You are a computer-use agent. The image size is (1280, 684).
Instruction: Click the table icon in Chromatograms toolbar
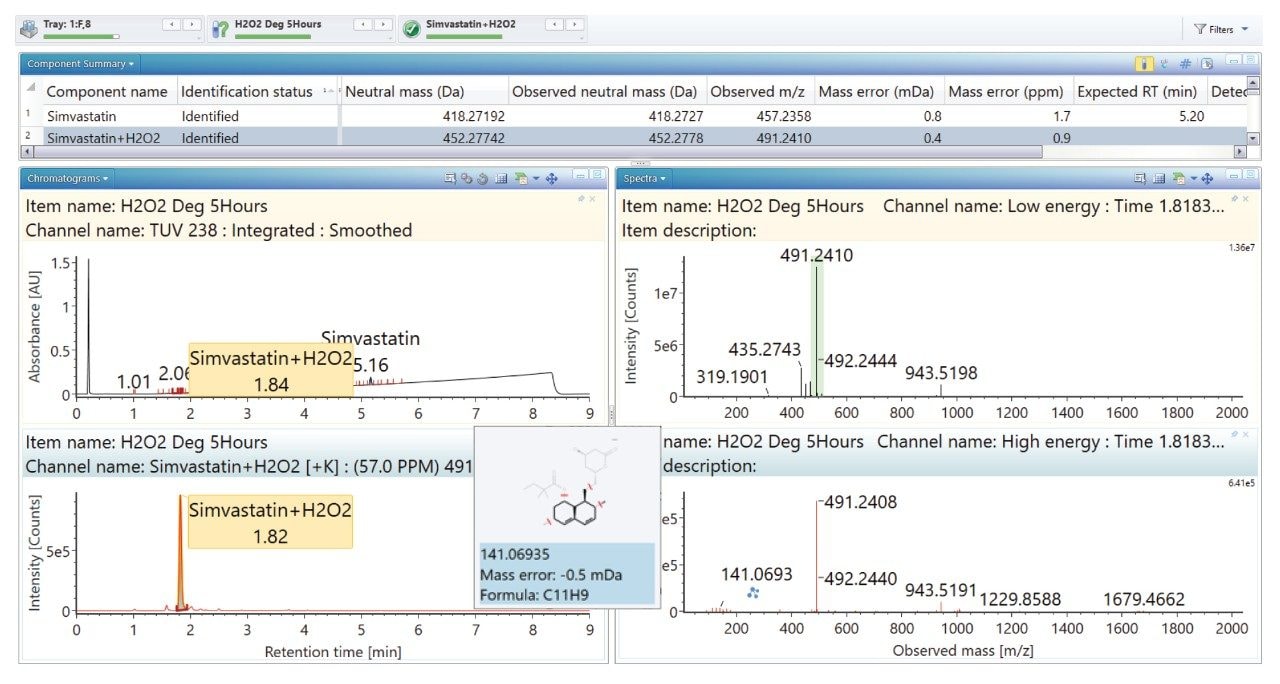coord(501,178)
